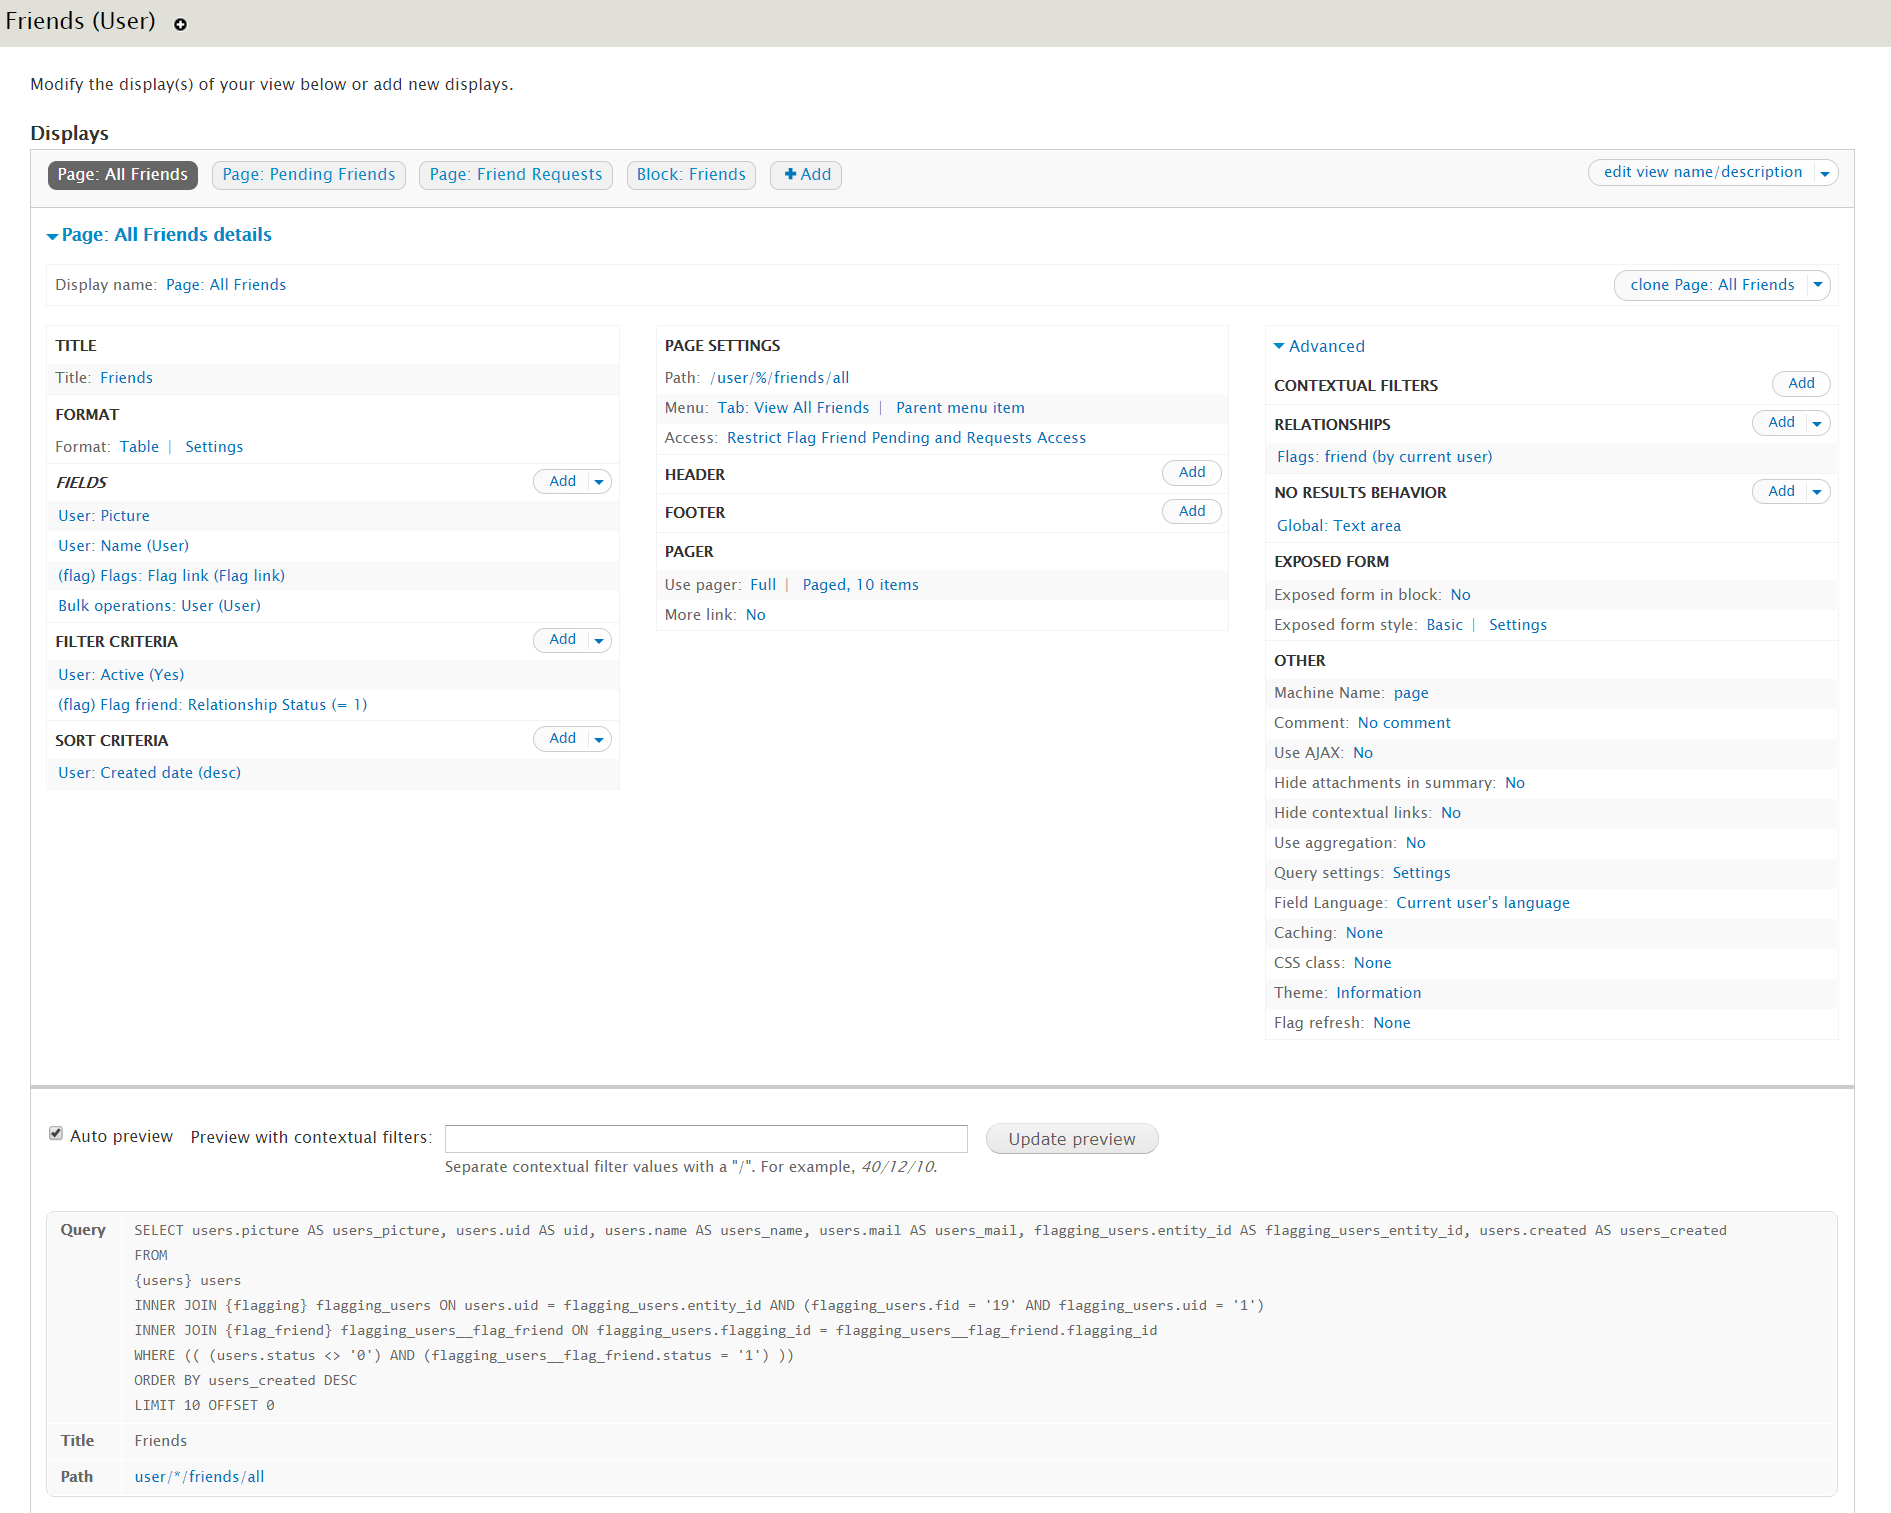Open Theme Information link

pyautogui.click(x=1378, y=993)
